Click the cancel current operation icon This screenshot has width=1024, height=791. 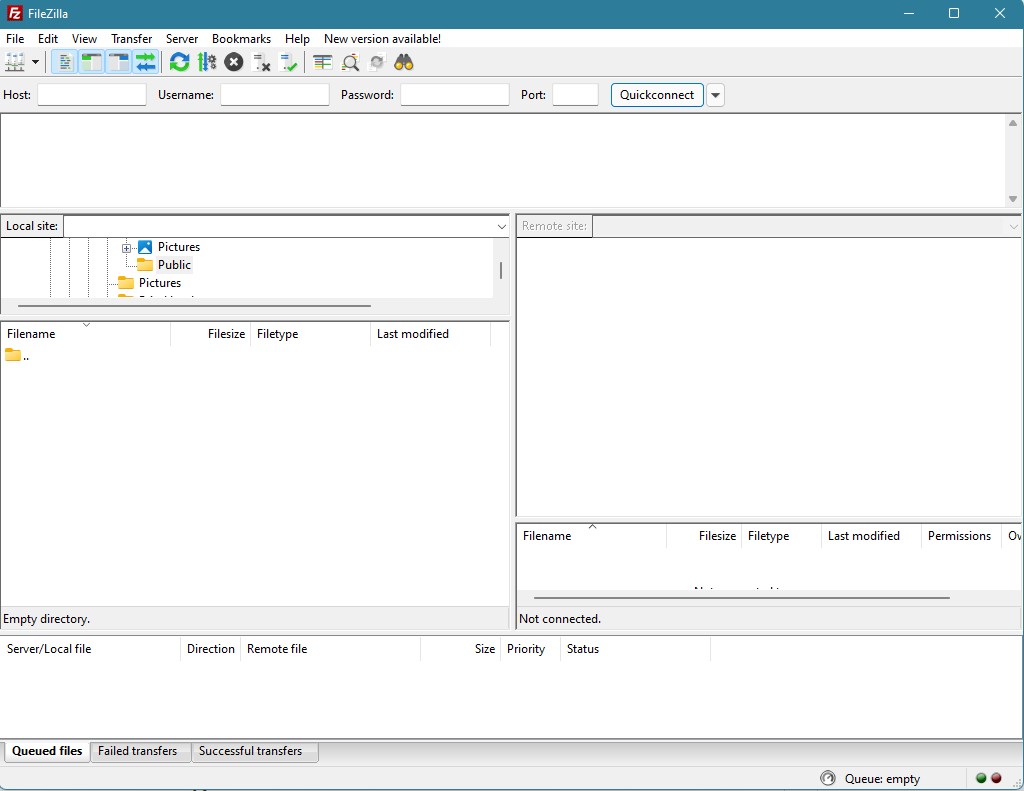(234, 62)
